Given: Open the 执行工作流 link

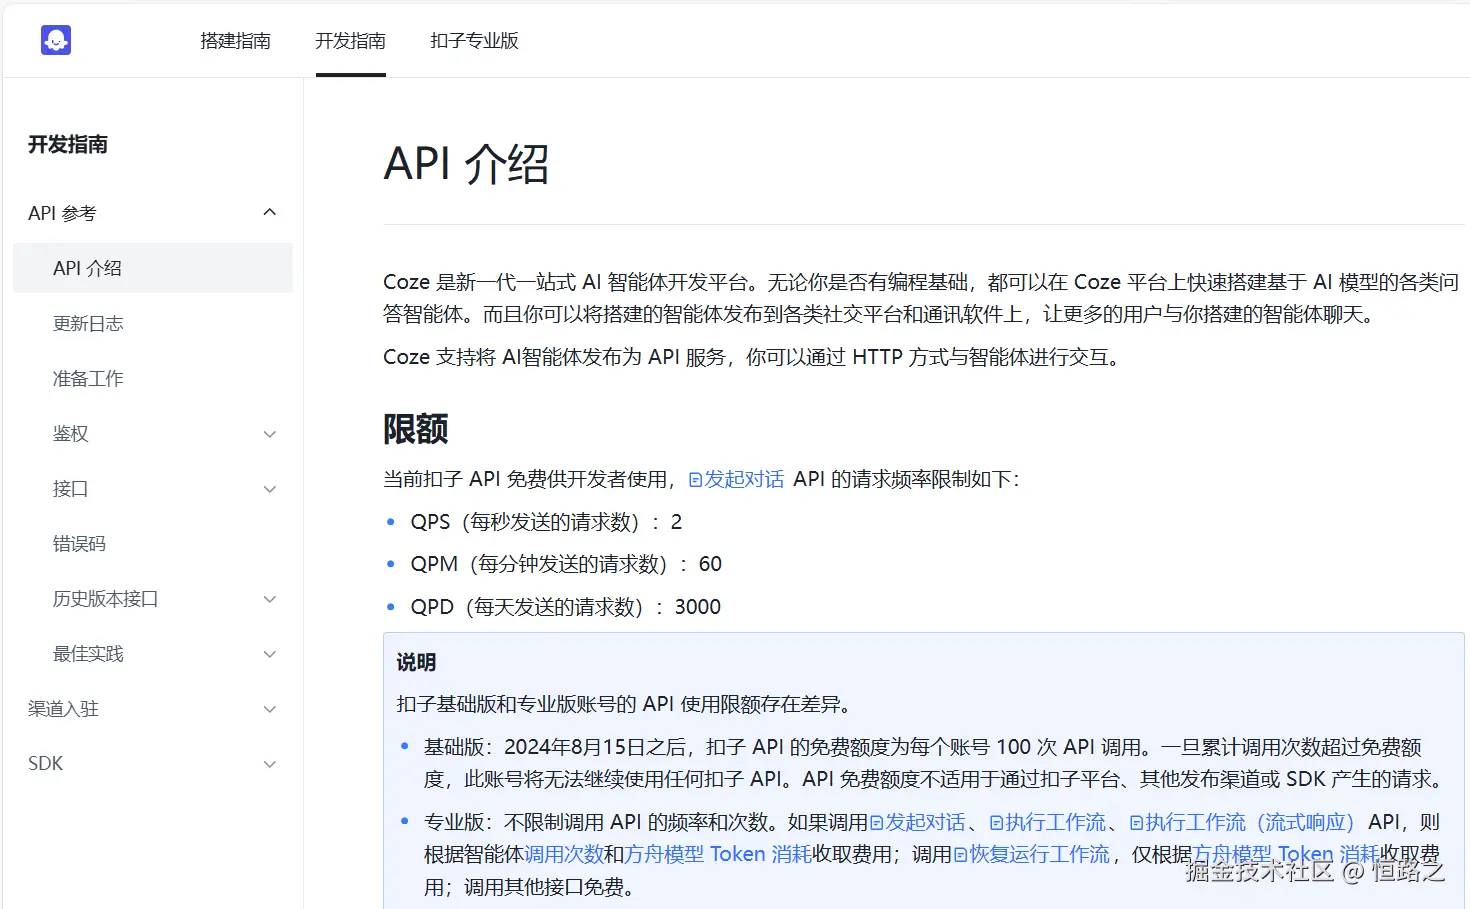Looking at the screenshot, I should point(1056,822).
